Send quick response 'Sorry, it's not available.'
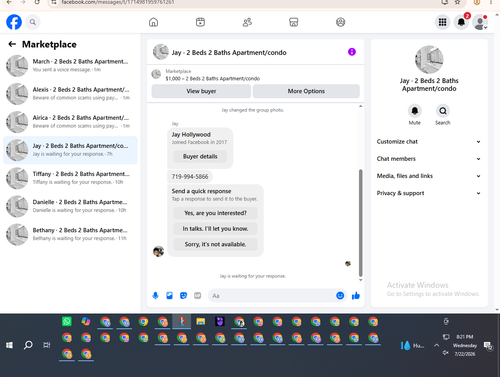500x377 pixels. [x=215, y=244]
